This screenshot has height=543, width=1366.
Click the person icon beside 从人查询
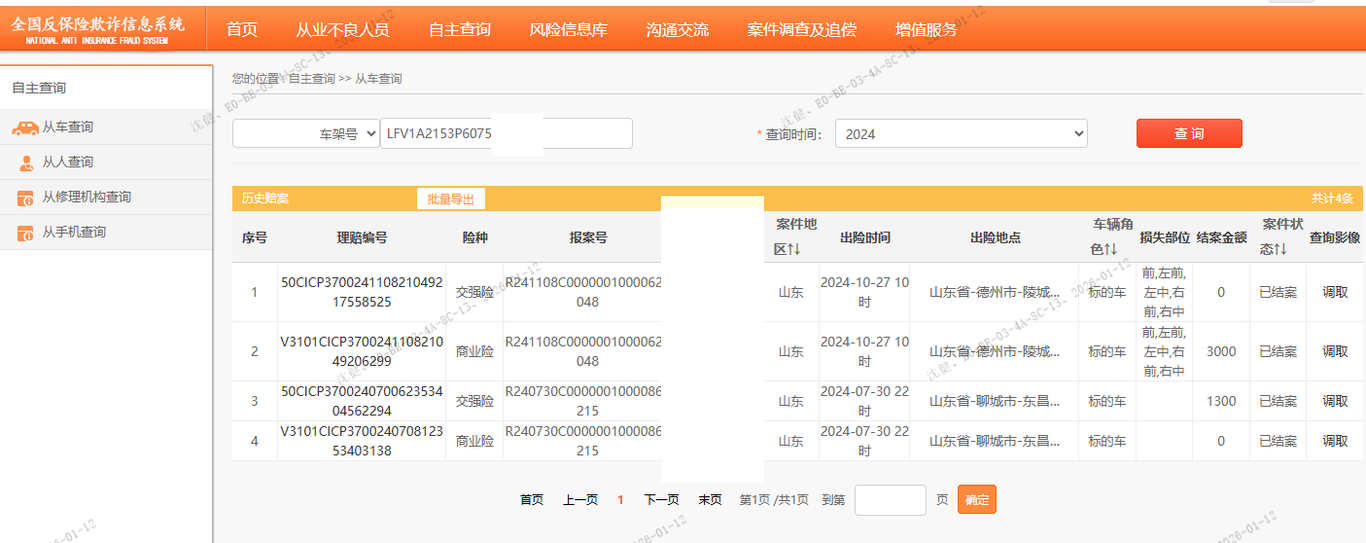[x=26, y=162]
